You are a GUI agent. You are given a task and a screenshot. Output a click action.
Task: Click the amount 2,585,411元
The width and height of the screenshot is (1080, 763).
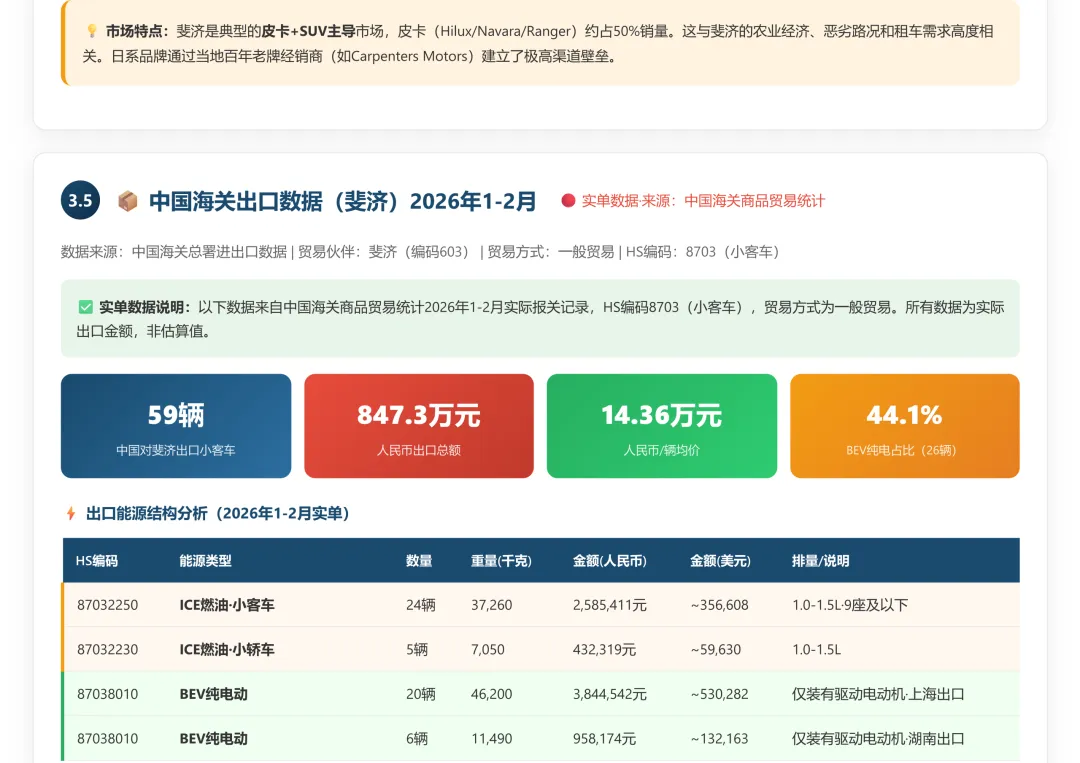pyautogui.click(x=610, y=605)
